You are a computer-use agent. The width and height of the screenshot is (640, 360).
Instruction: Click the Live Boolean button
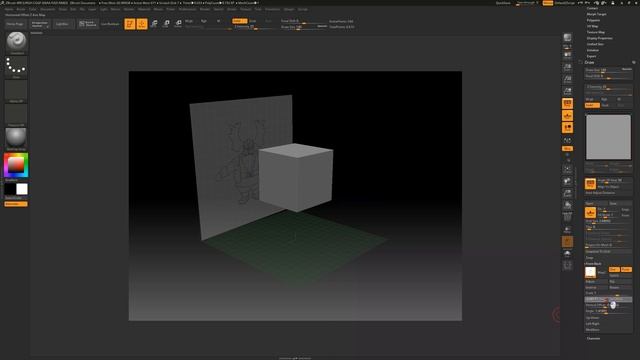click(110, 24)
